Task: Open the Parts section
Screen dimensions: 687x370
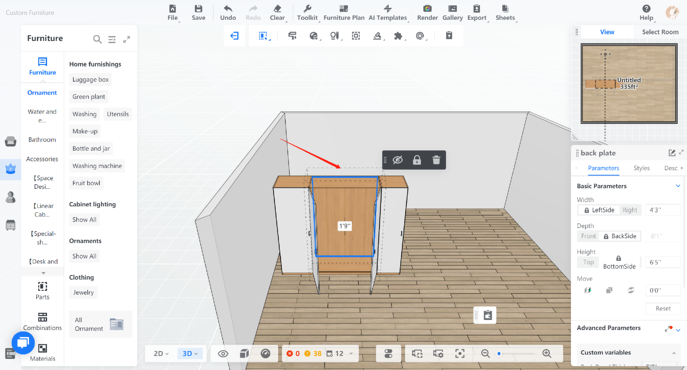Action: pos(42,291)
